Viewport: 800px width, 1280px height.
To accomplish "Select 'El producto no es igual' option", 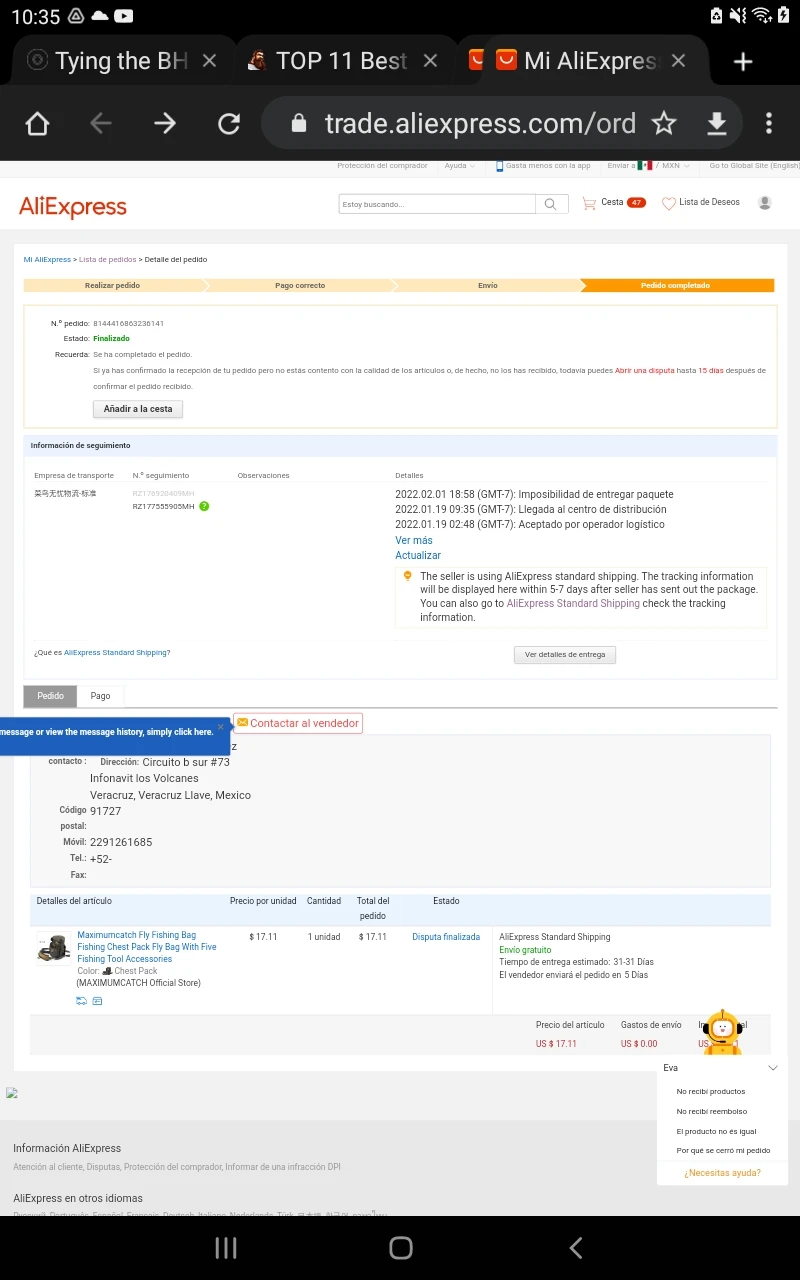I will 716,1132.
